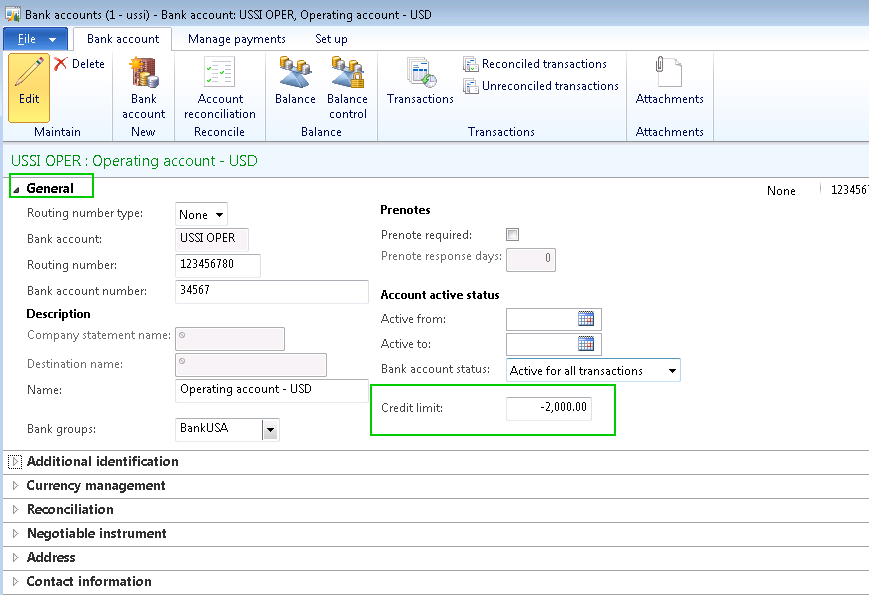Image resolution: width=869 pixels, height=595 pixels.
Task: Open Bank groups dropdown arrow
Action: click(x=269, y=430)
